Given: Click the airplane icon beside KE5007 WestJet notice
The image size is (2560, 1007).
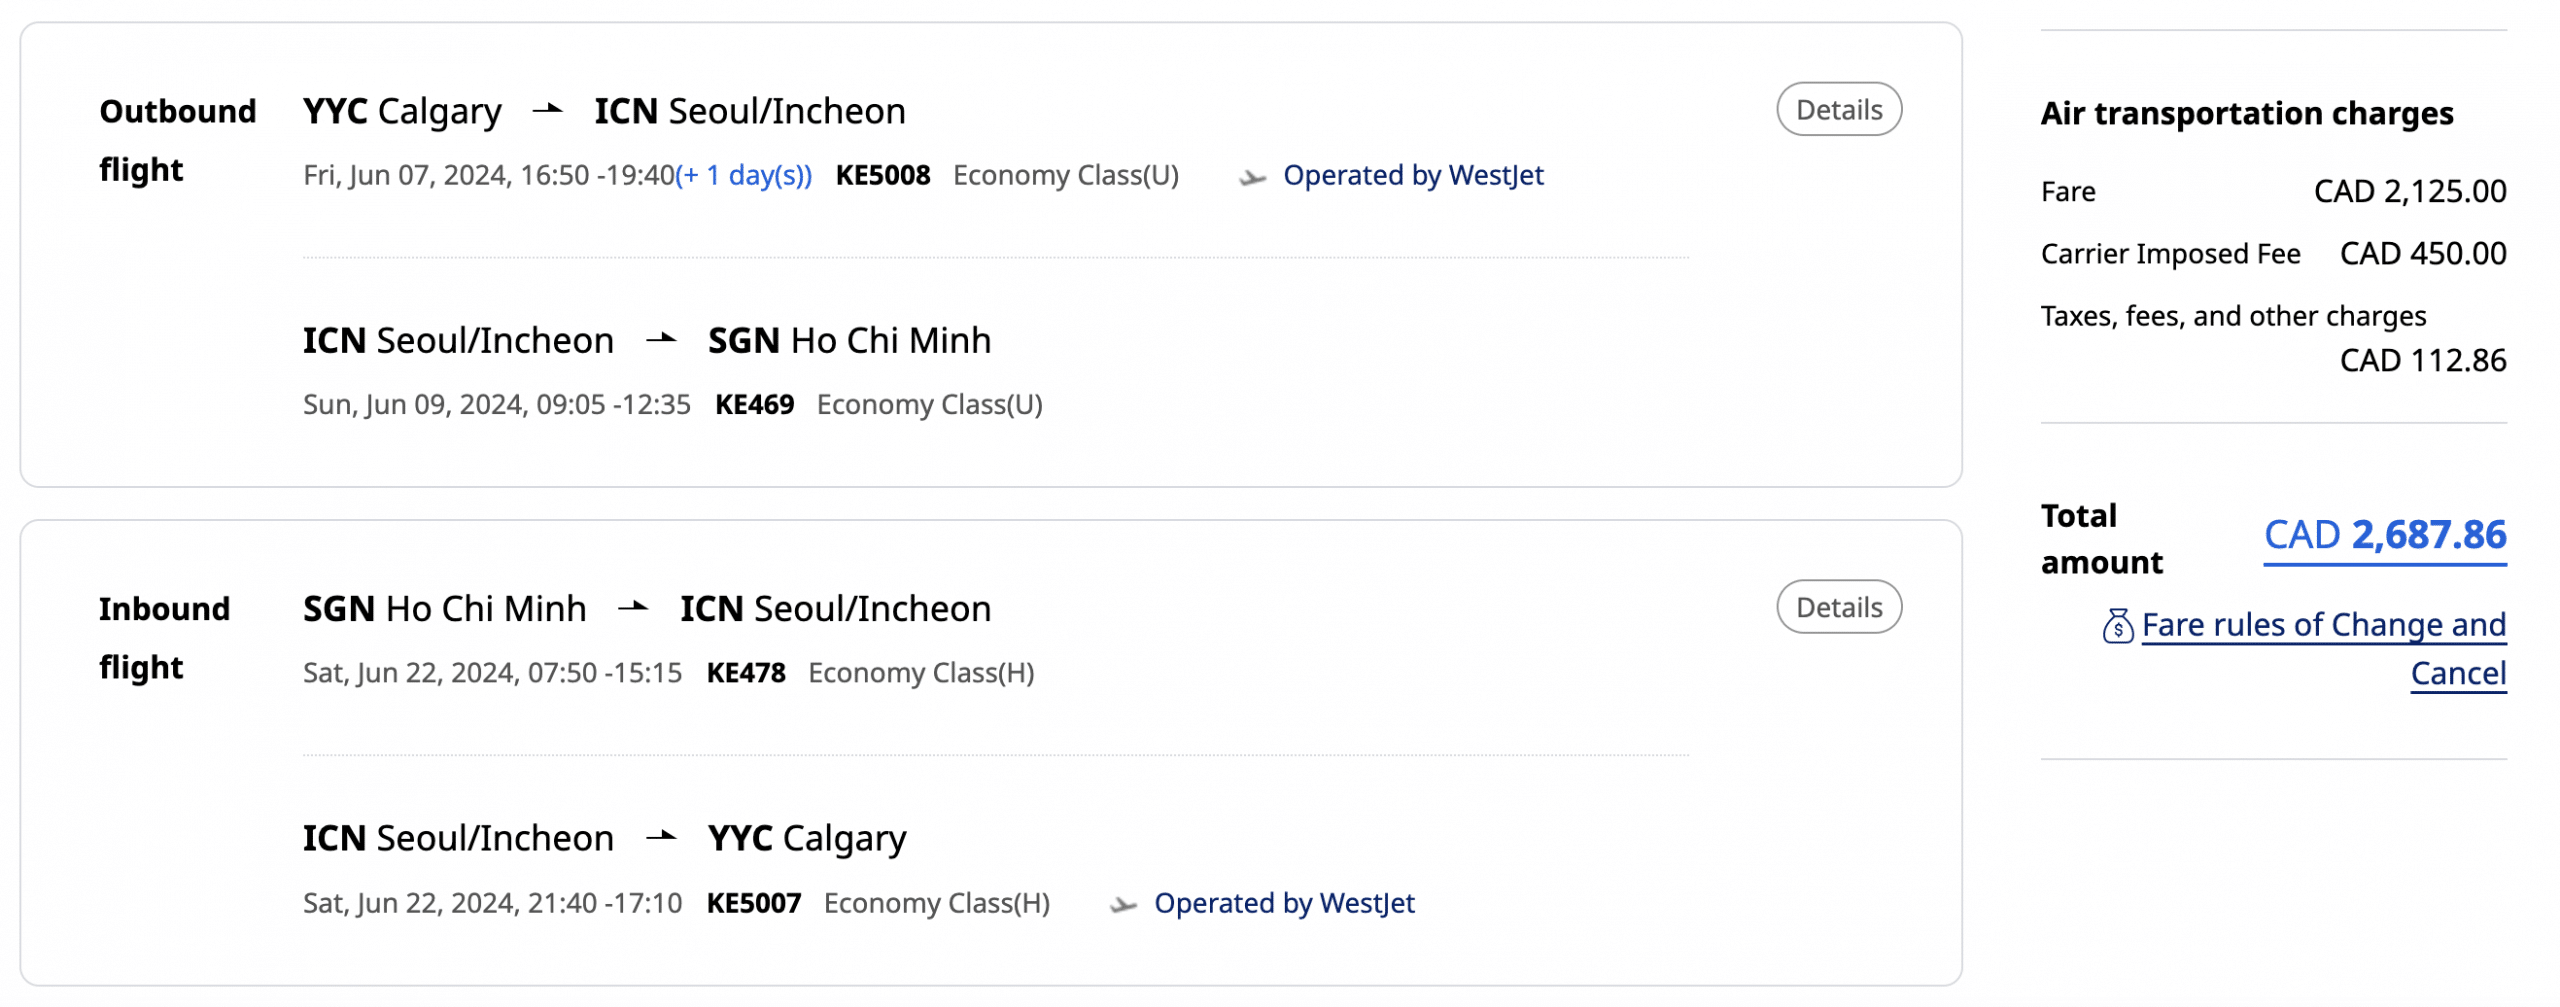Looking at the screenshot, I should 1123,905.
